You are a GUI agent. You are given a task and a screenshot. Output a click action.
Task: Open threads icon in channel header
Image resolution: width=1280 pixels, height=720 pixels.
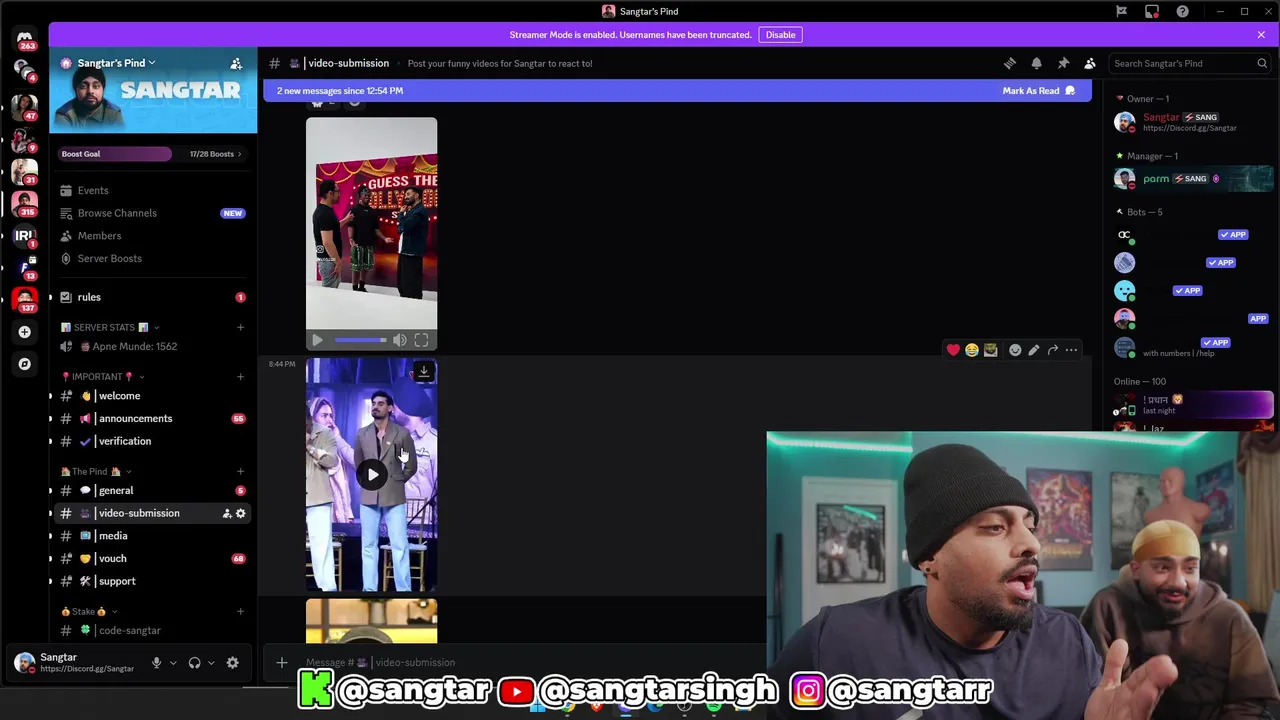[1010, 63]
